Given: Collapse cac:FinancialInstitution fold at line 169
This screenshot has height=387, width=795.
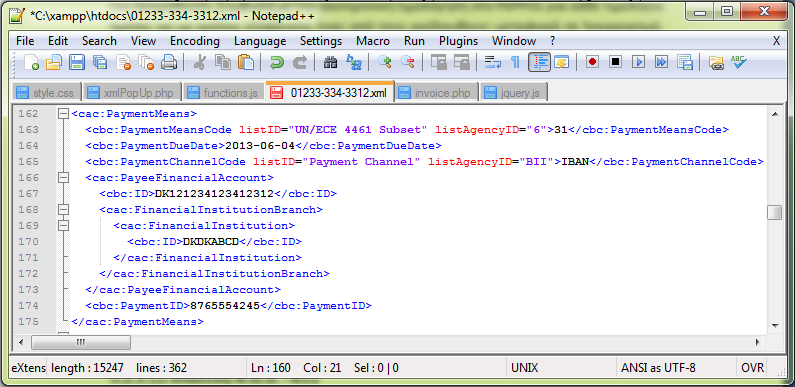Looking at the screenshot, I should [63, 226].
